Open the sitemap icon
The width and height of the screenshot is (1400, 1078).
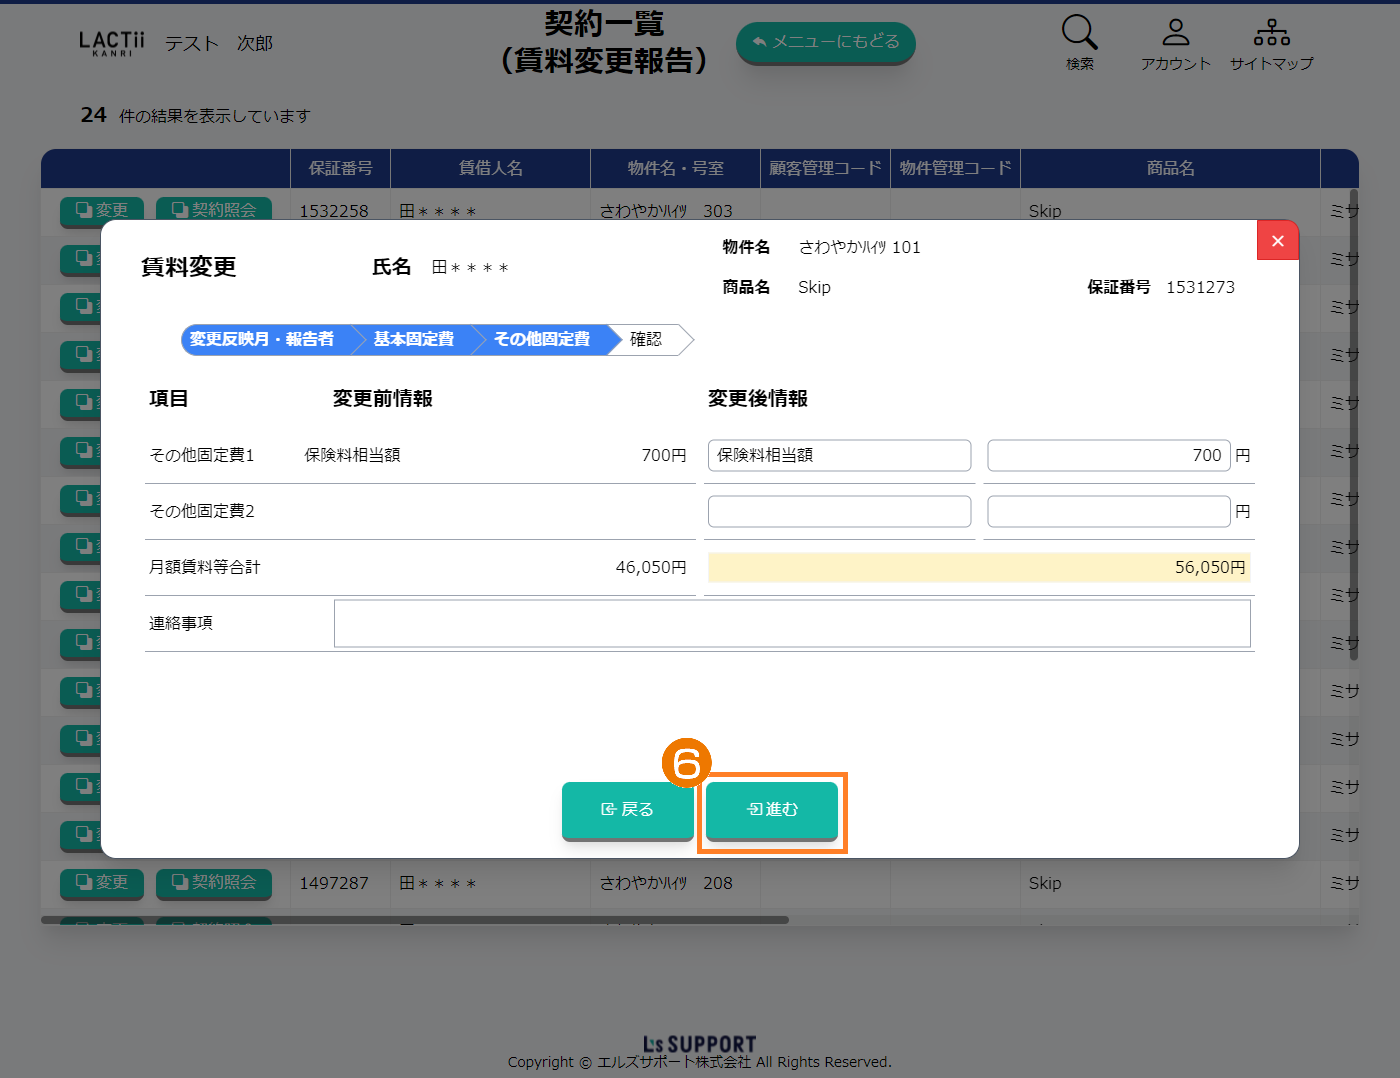(1271, 34)
